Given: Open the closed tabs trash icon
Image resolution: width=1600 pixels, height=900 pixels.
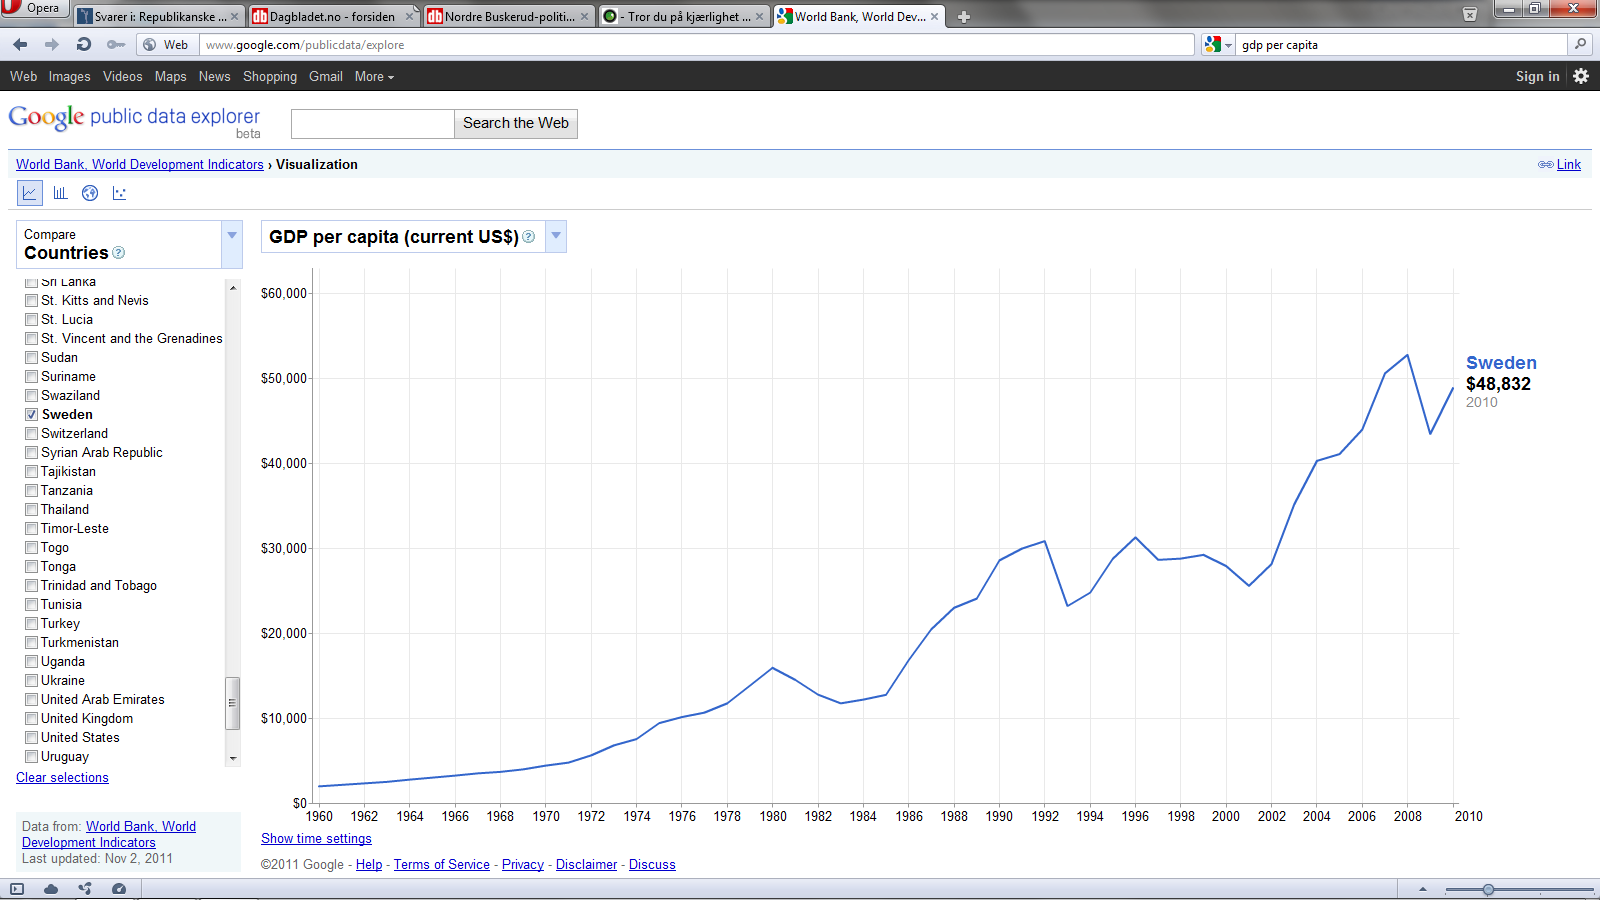Looking at the screenshot, I should (1470, 15).
